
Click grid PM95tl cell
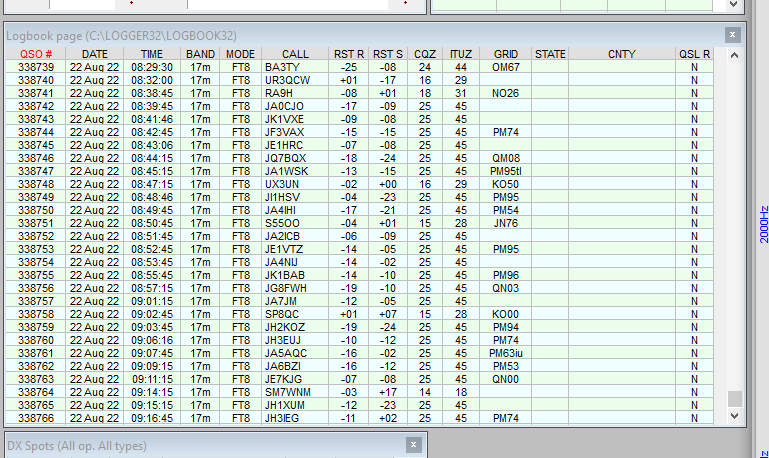(x=506, y=171)
